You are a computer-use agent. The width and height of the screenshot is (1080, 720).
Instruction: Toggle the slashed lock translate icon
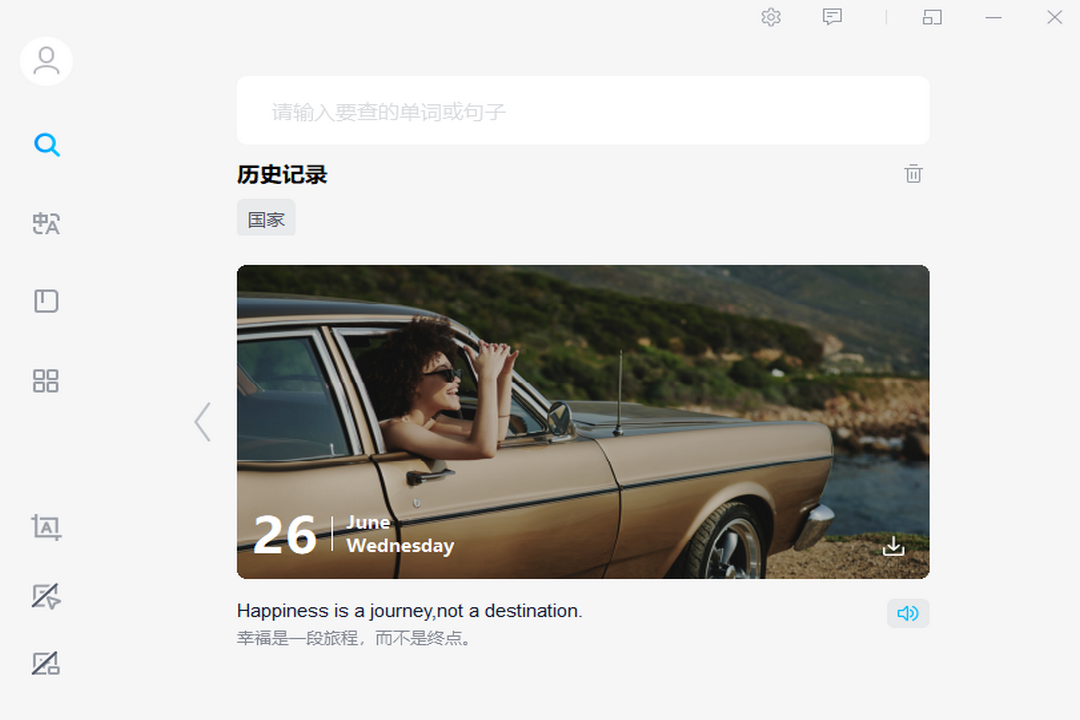(46, 664)
